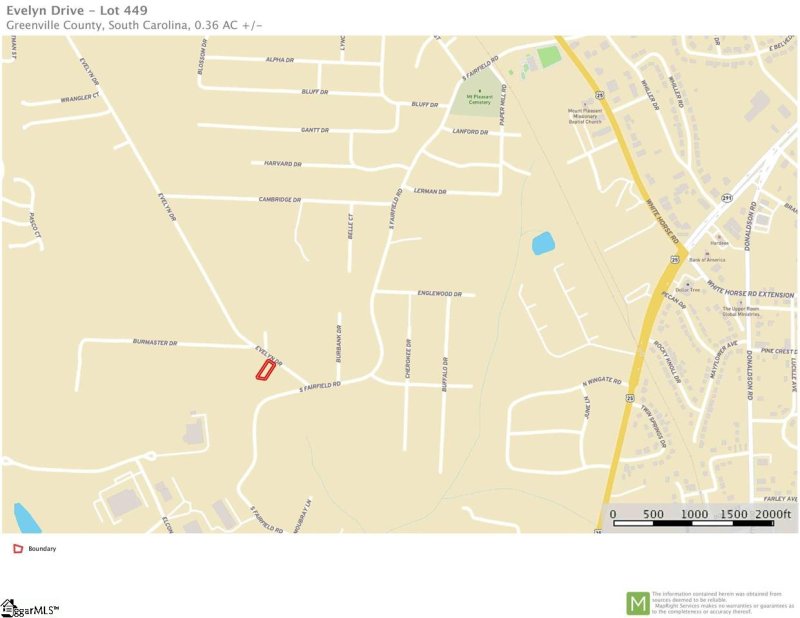Image resolution: width=800 pixels, height=618 pixels.
Task: Click the Evelyn Drive - Lot 449 title
Action: 77,10
